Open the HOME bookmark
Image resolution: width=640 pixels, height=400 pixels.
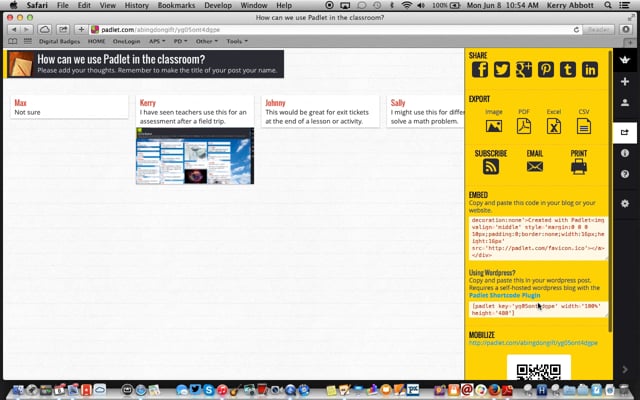(96, 41)
